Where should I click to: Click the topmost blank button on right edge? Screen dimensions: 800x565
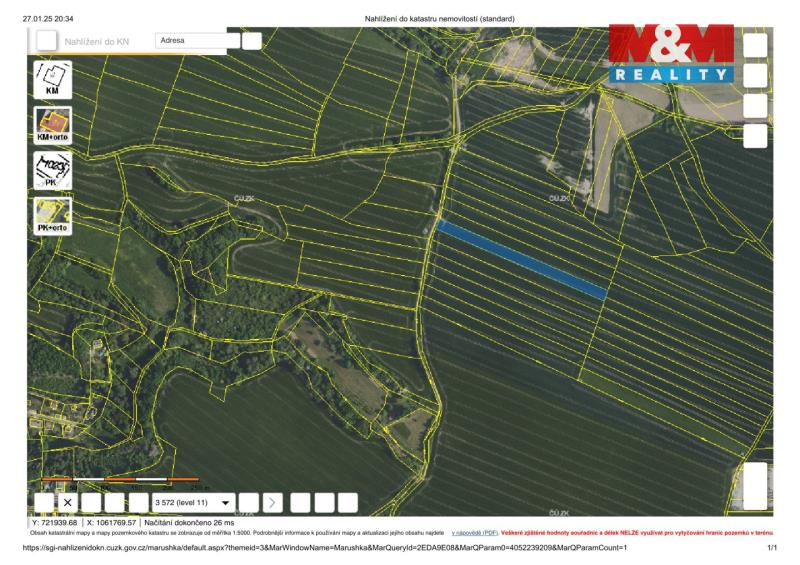(755, 44)
